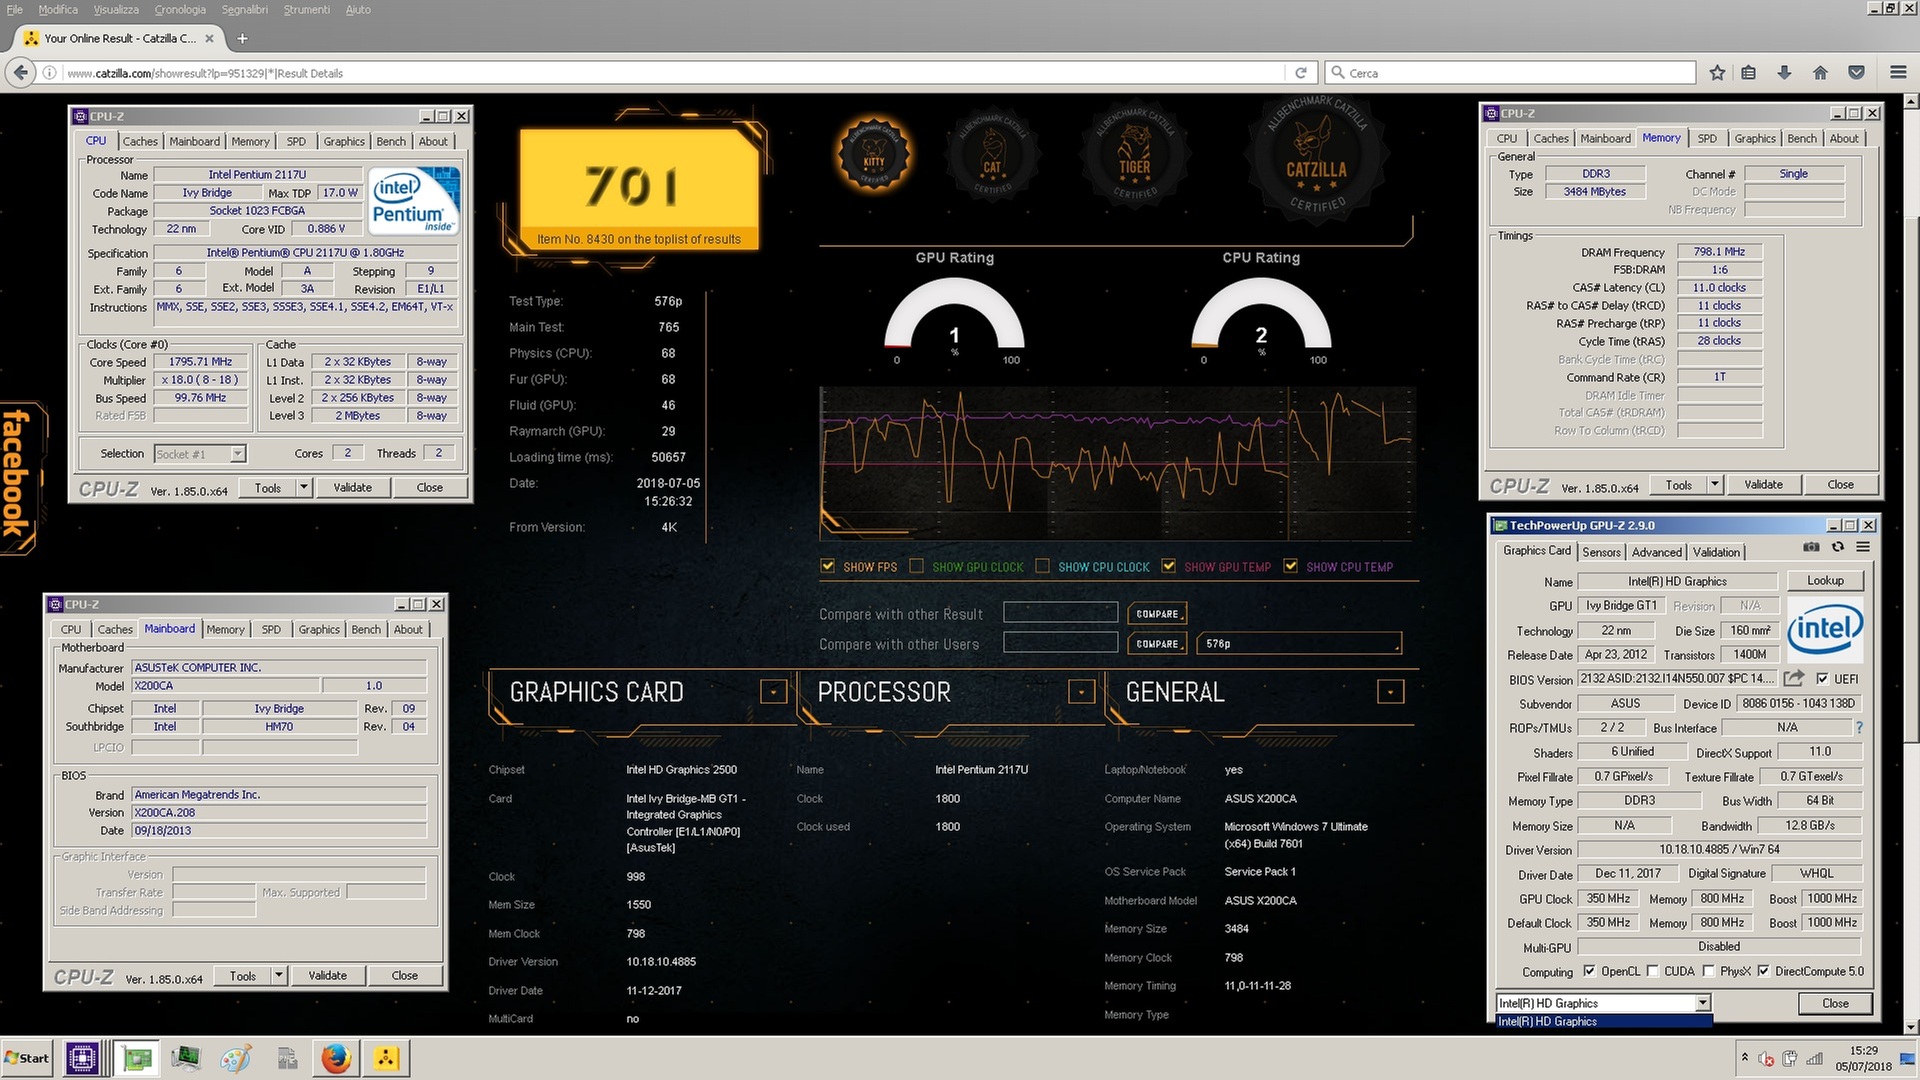Bookmark this page with the star icon
Viewport: 1920px width, 1080px height.
pos(1717,72)
